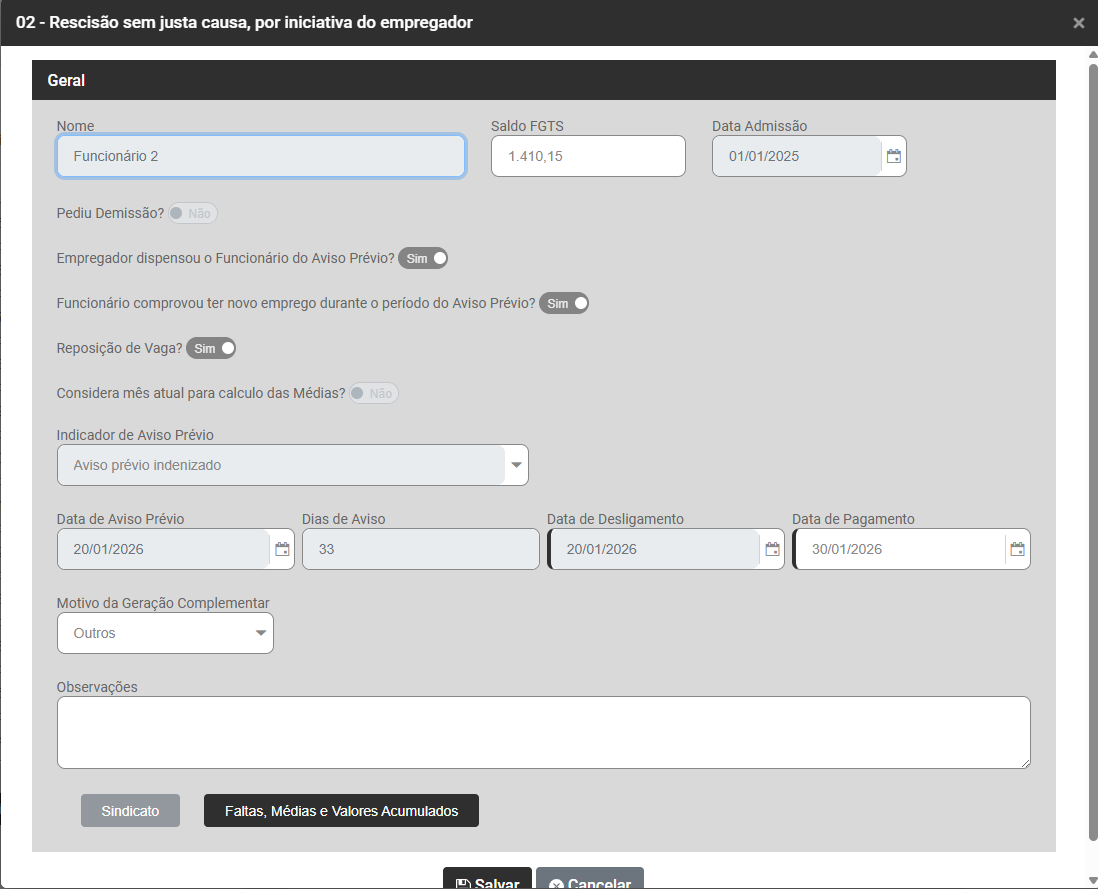
Task: Click the Saldo FGTS input field
Action: (x=587, y=156)
